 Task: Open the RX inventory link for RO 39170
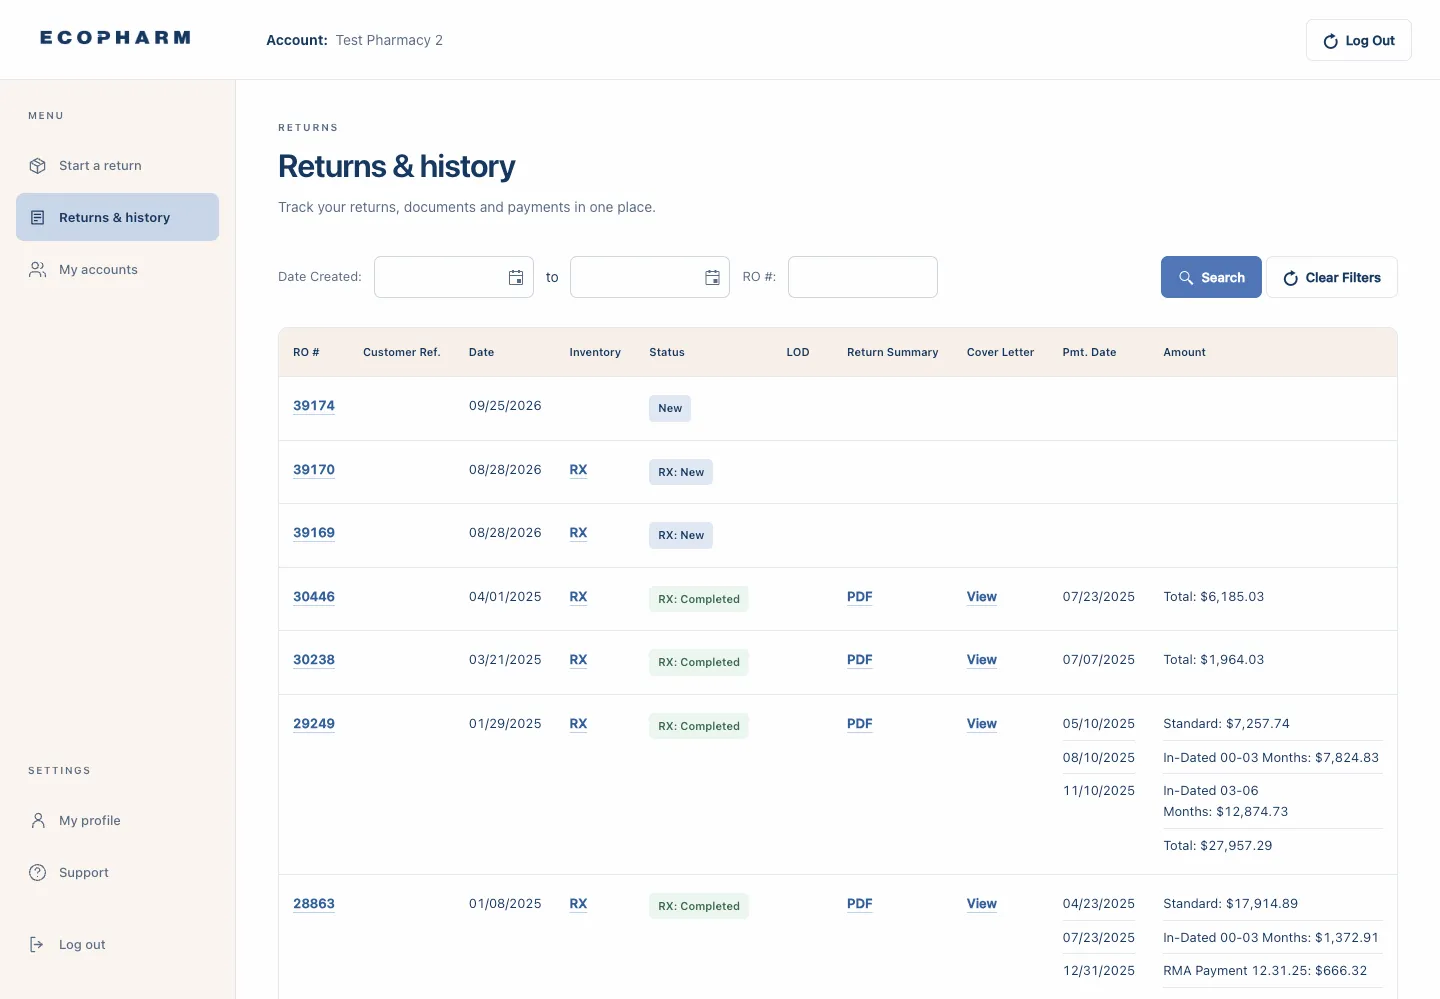578,470
